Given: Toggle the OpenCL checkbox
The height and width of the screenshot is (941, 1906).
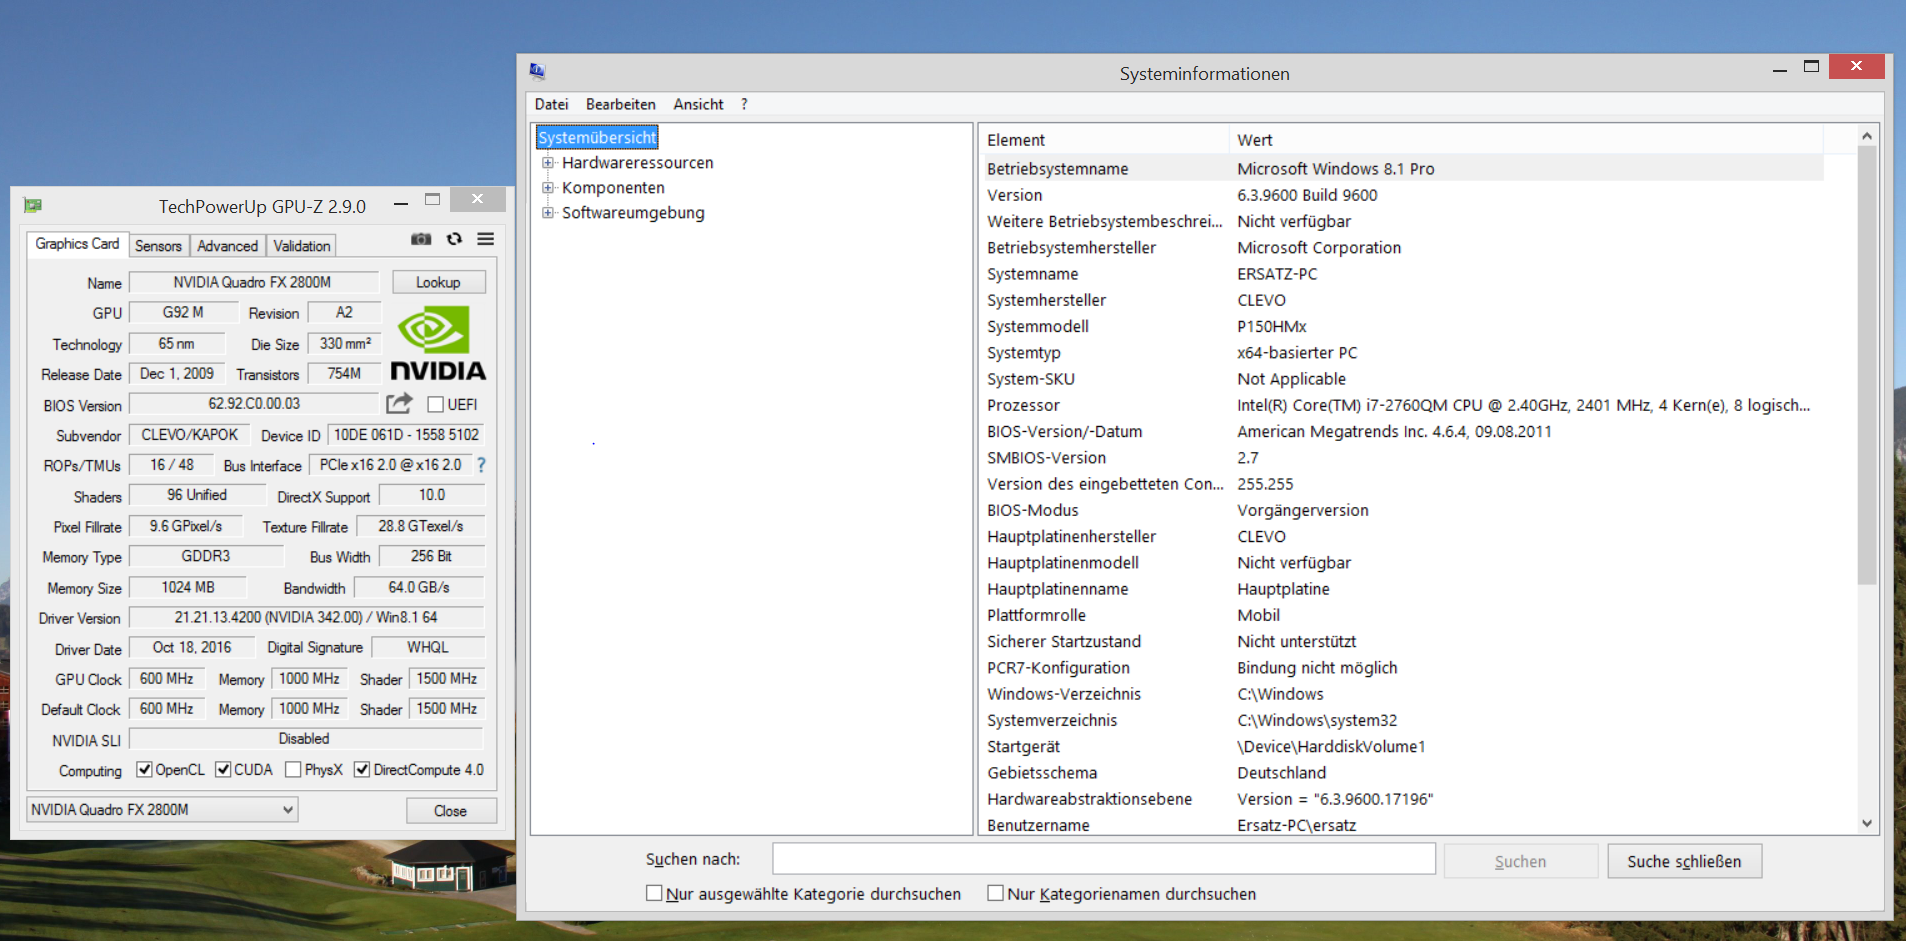Looking at the screenshot, I should [x=145, y=769].
